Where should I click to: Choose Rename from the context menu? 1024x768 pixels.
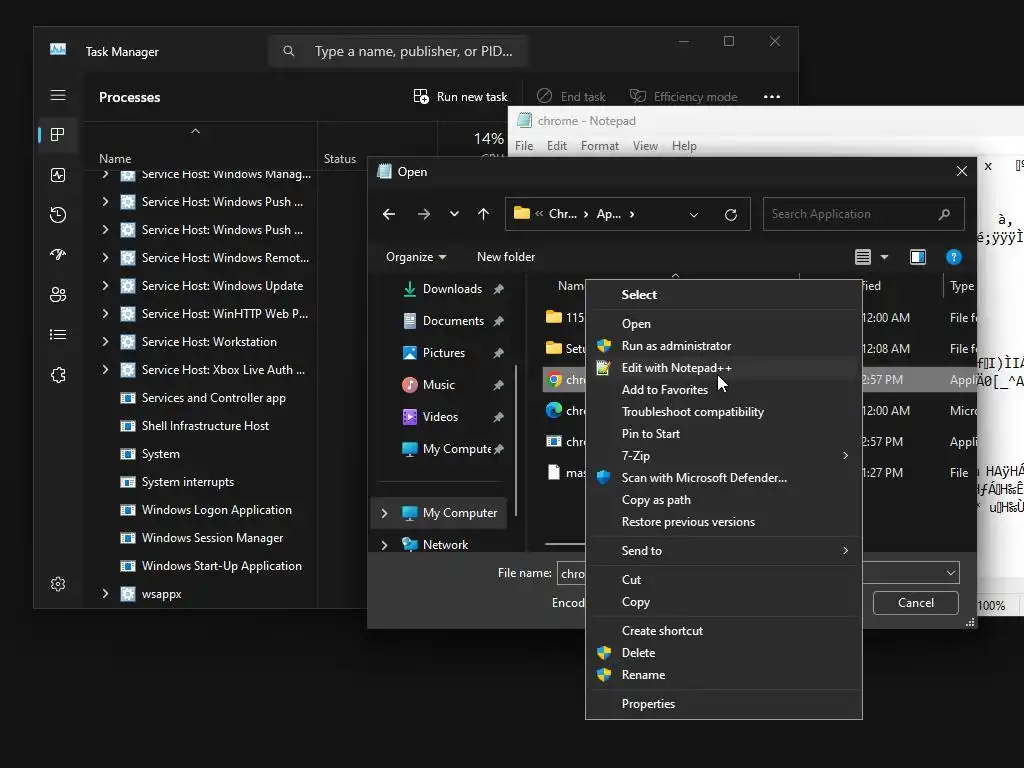point(724,675)
